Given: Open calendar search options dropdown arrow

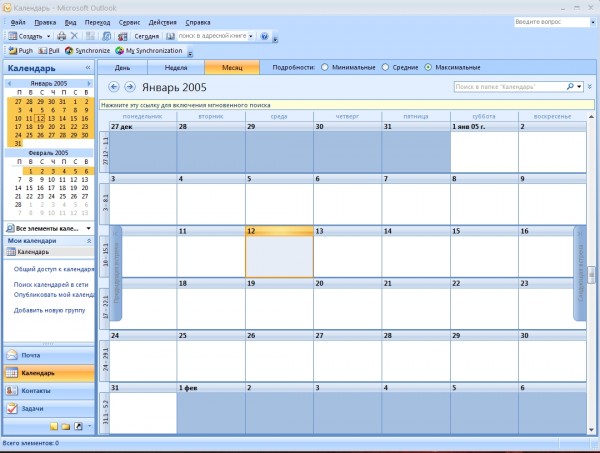Looking at the screenshot, I should point(579,87).
